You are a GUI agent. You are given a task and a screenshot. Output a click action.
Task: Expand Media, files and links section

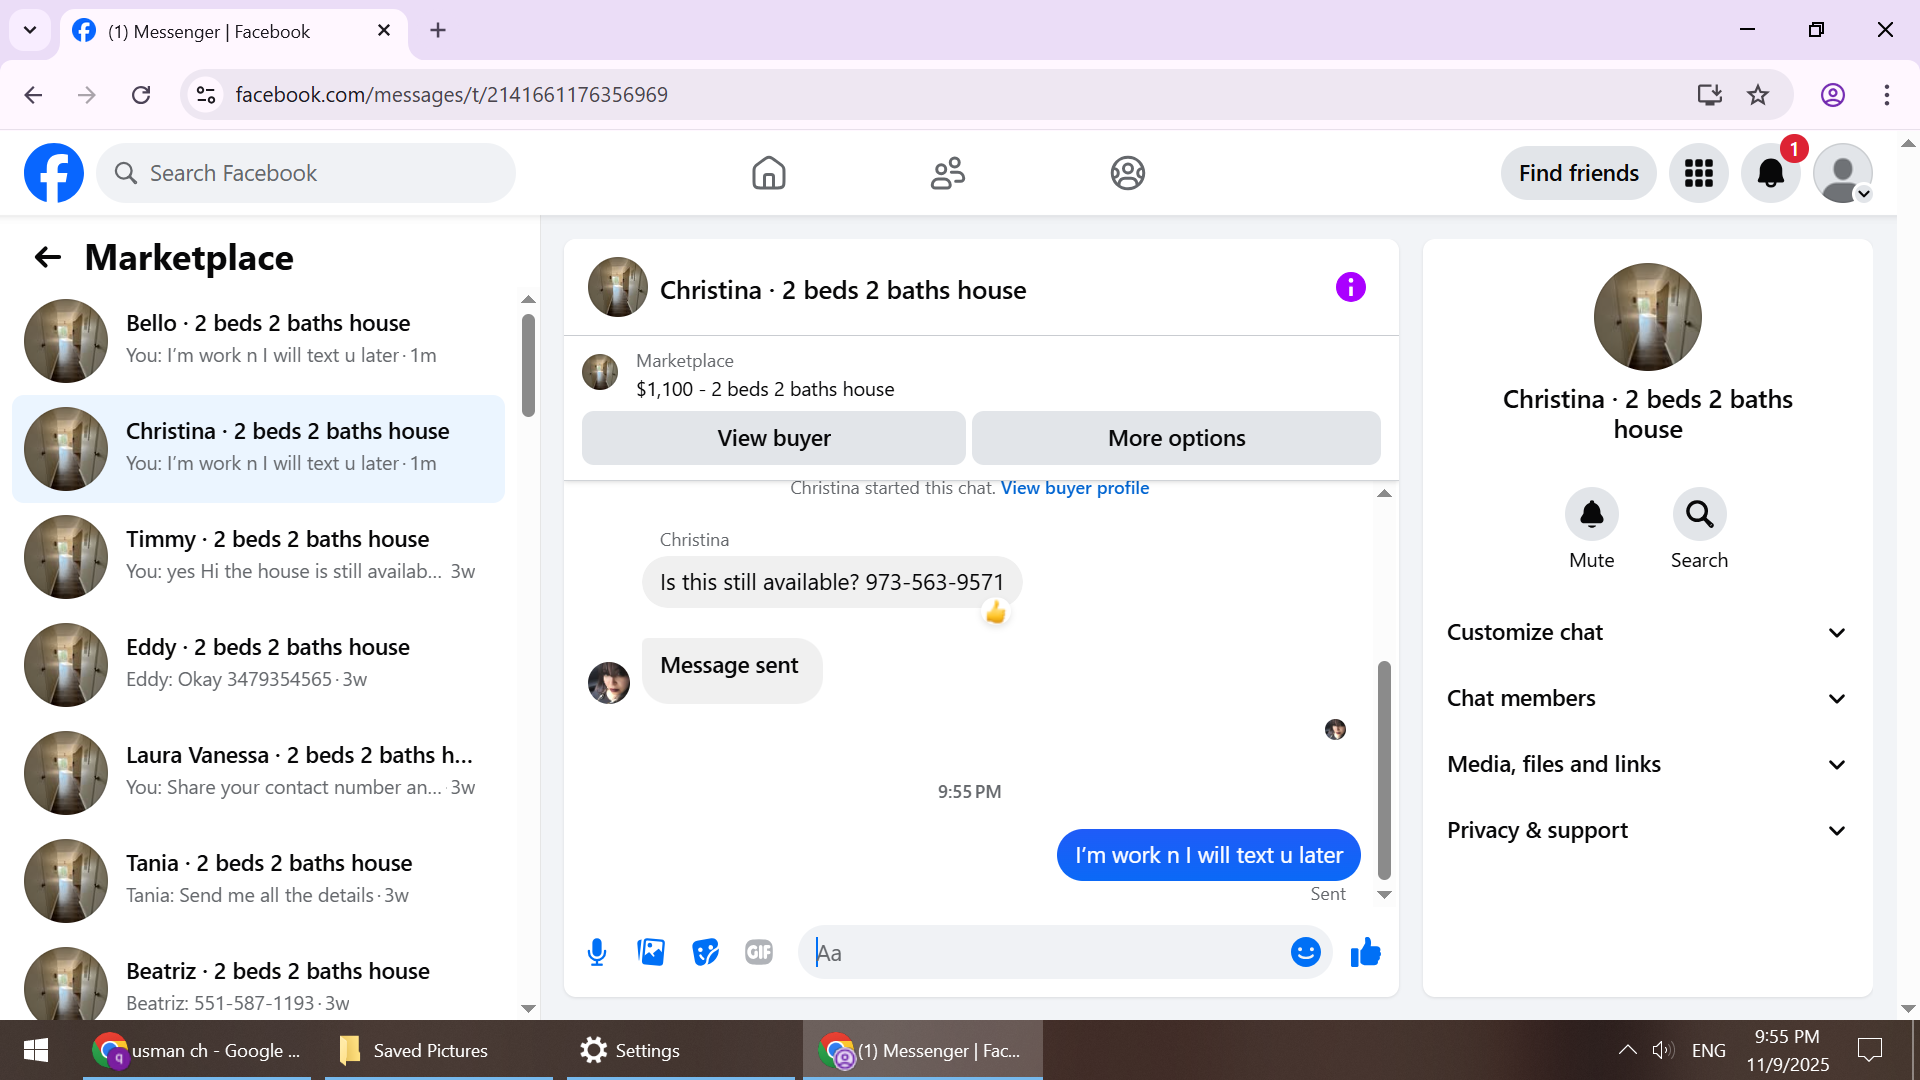(1647, 764)
